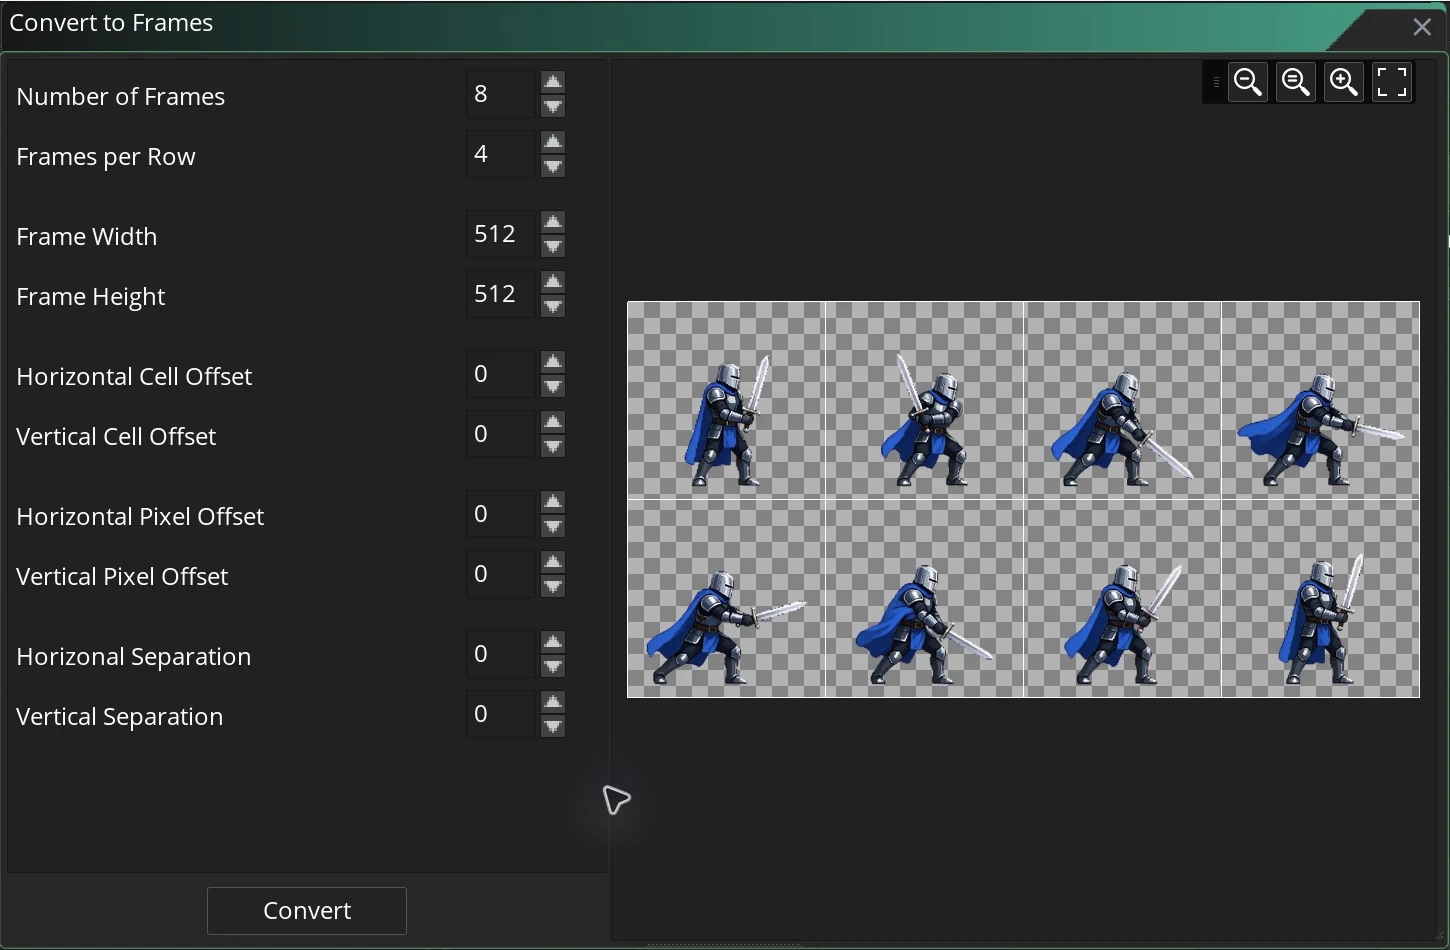Increase Frame Width with up arrow
The image size is (1450, 950).
[553, 222]
